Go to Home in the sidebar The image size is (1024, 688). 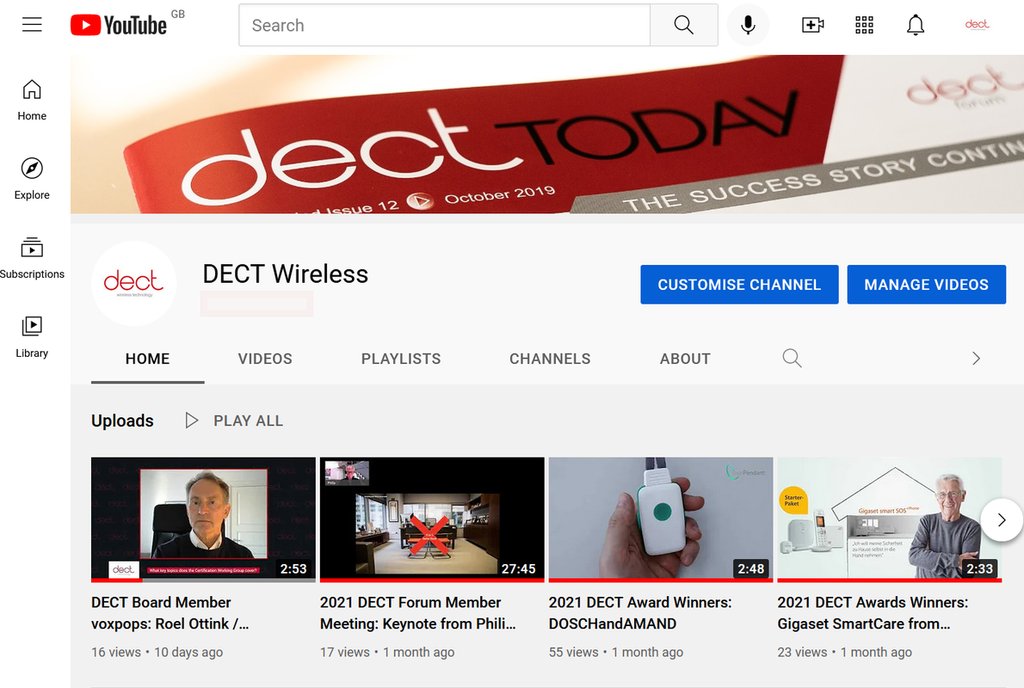32,100
